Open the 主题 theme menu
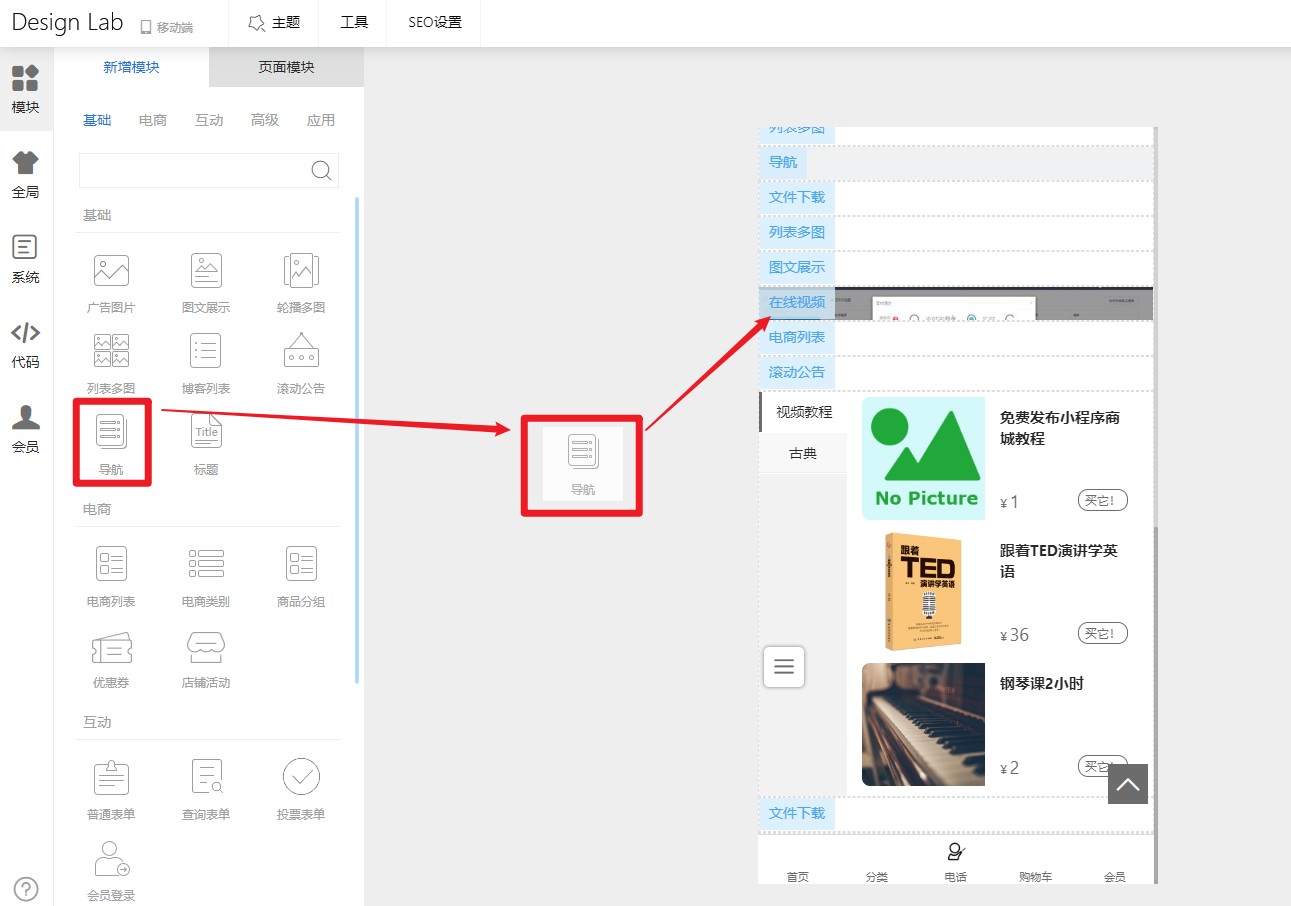Image resolution: width=1291 pixels, height=906 pixels. click(273, 22)
